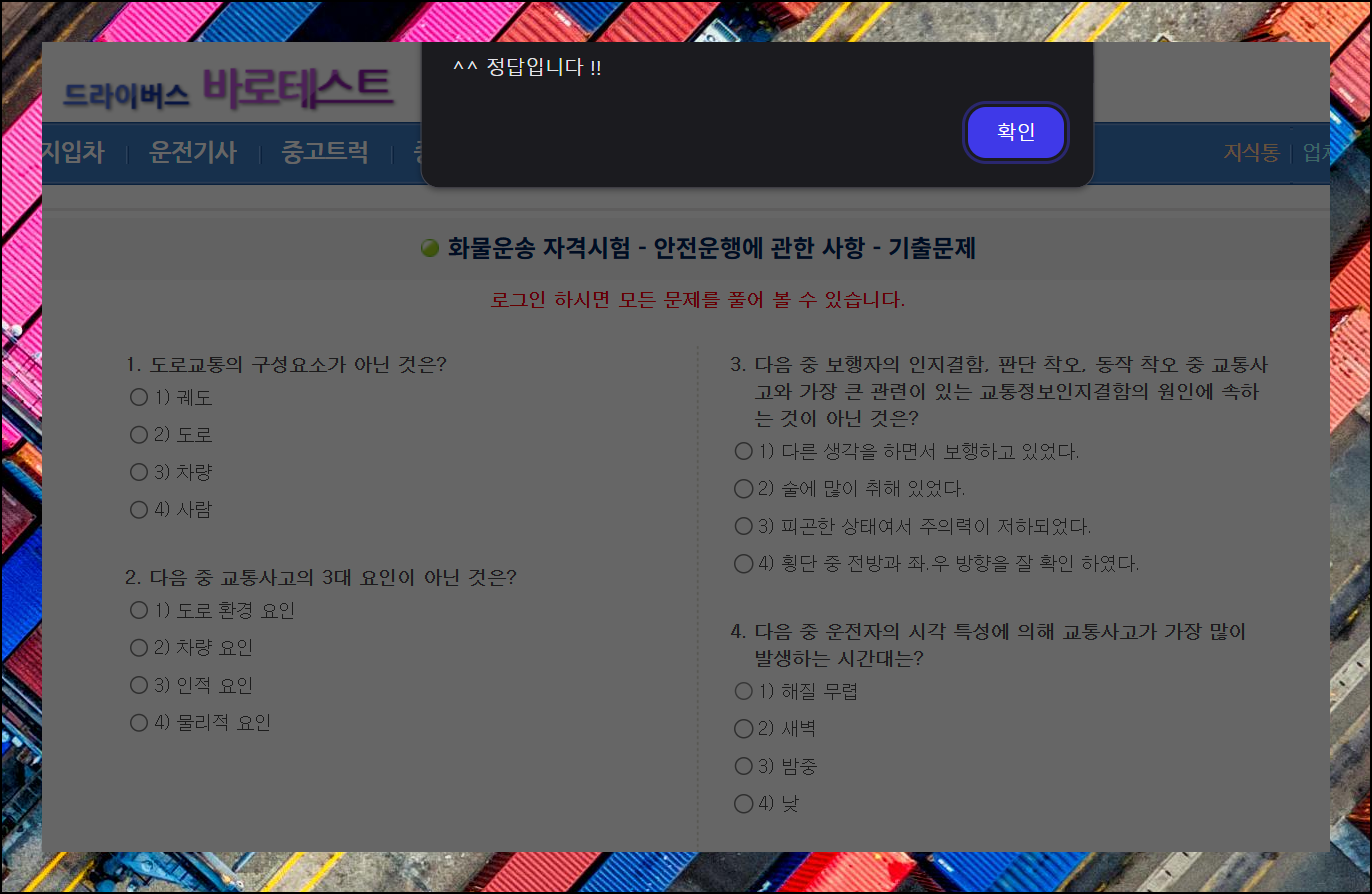The height and width of the screenshot is (894, 1372).
Task: Pick 3) 피곤한 상태여서 주의력이 저하되었다
Action: (743, 526)
